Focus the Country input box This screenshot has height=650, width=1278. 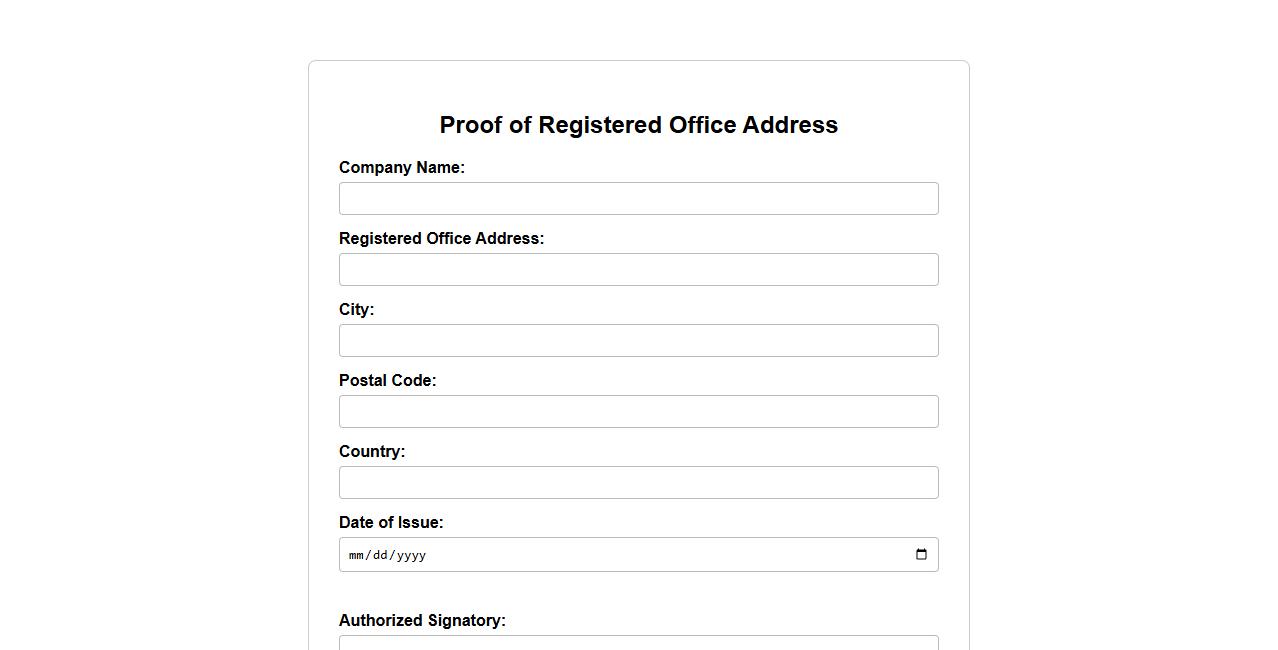[x=638, y=483]
